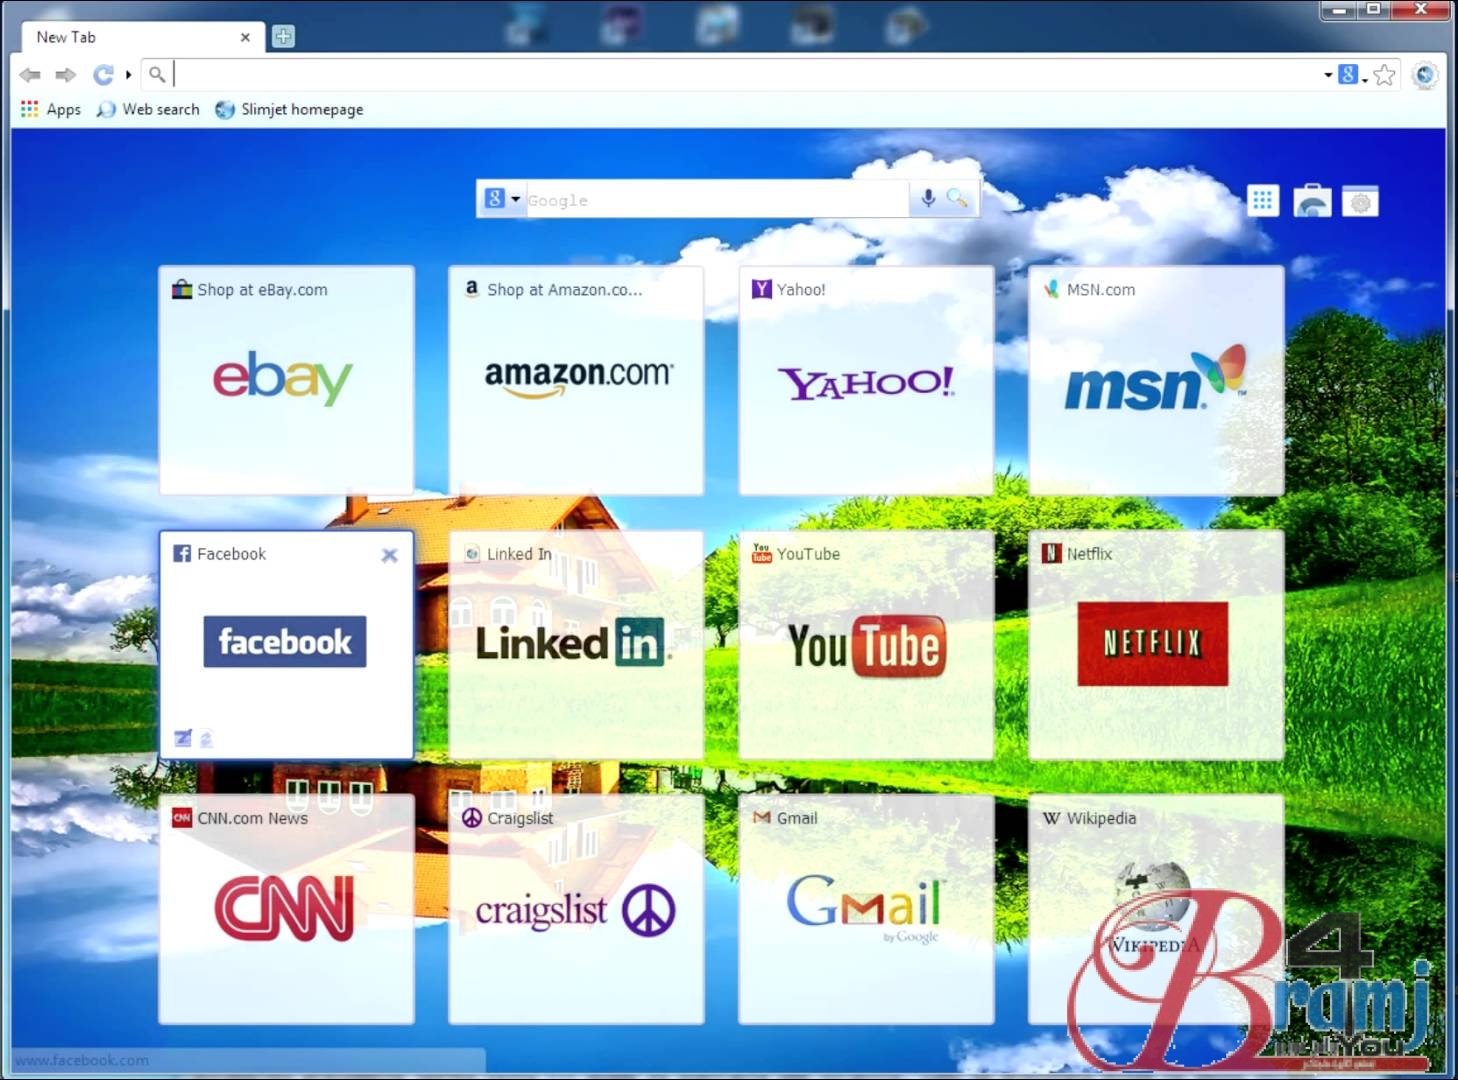This screenshot has height=1080, width=1458.
Task: Open the CNN.com News tile
Action: point(287,909)
